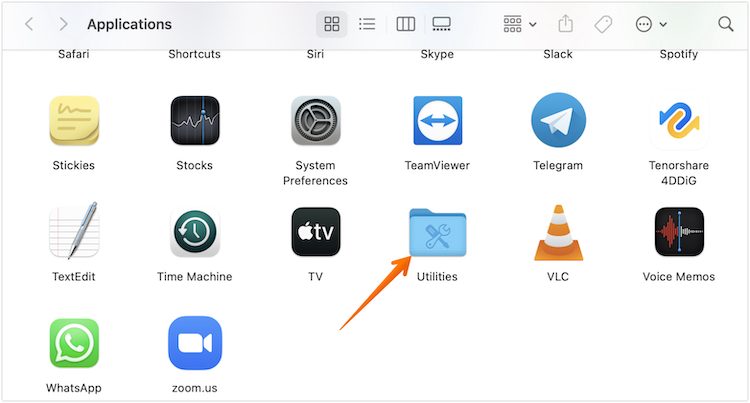Click the System Preferences name label
750x403 pixels.
click(315, 173)
